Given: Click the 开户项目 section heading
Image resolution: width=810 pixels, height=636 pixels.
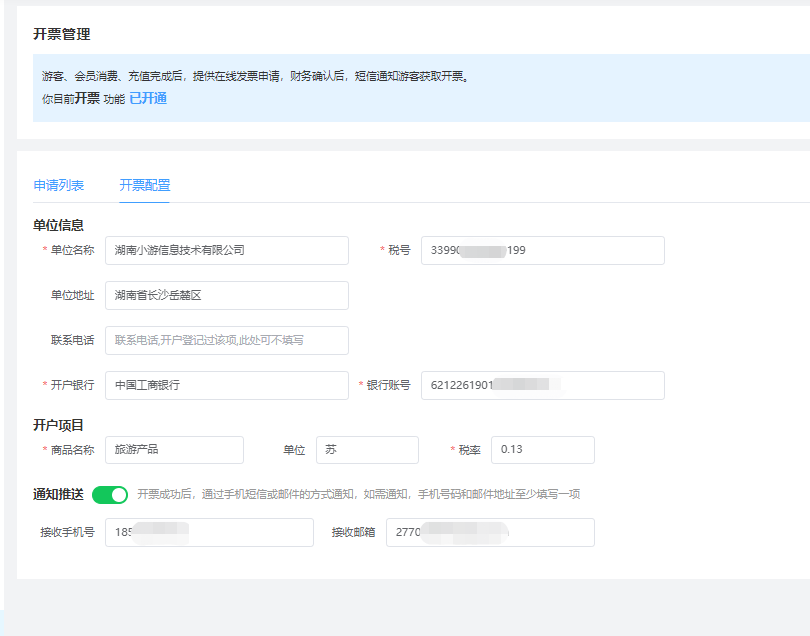Looking at the screenshot, I should click(58, 425).
